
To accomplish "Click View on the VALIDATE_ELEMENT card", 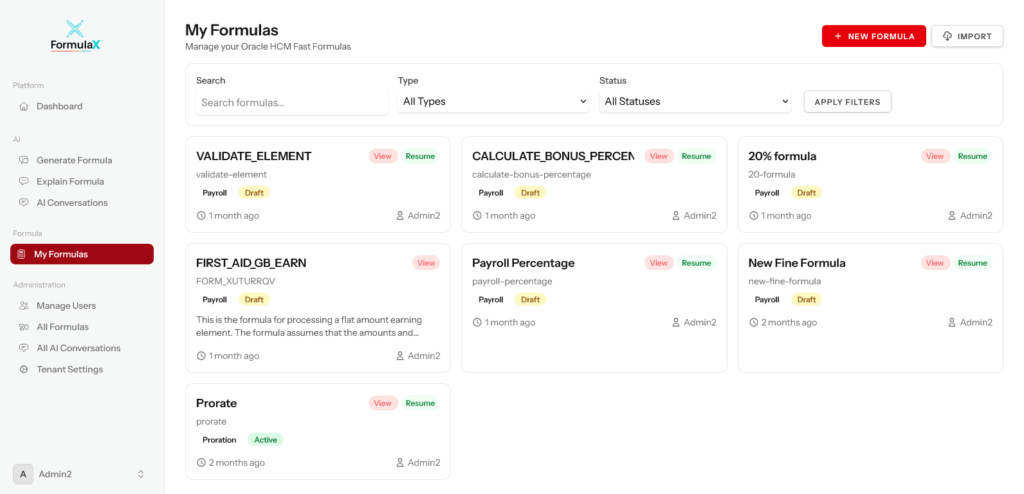I will point(383,156).
